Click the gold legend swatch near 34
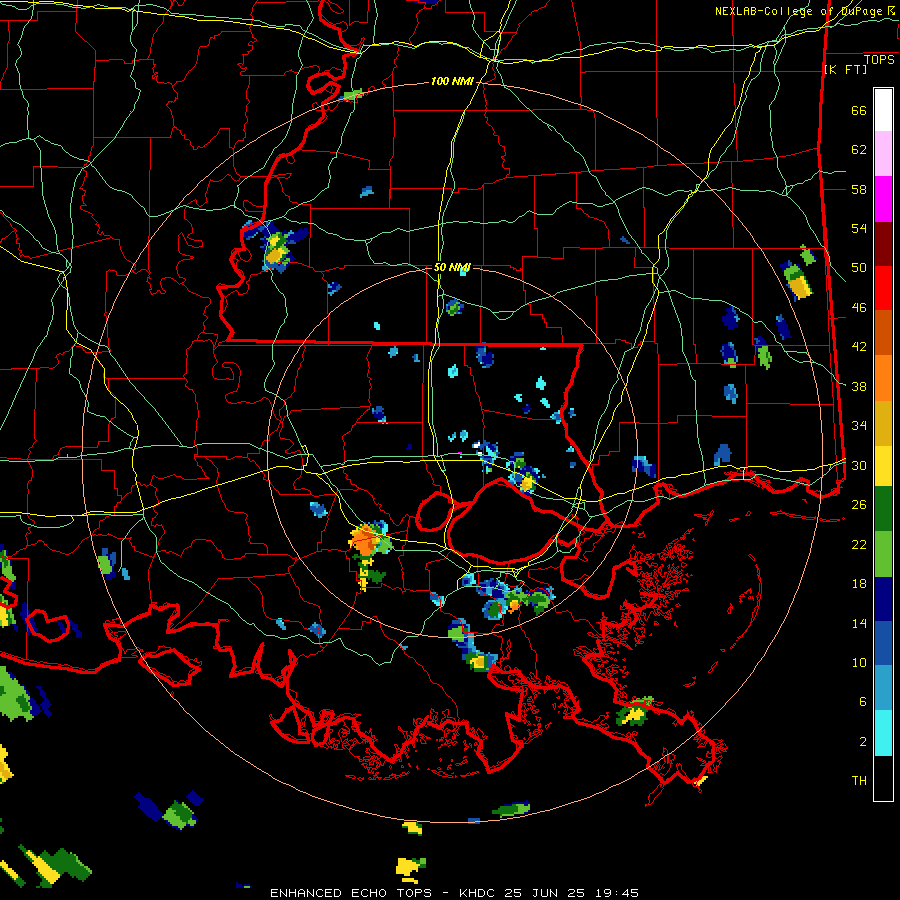 (x=883, y=423)
